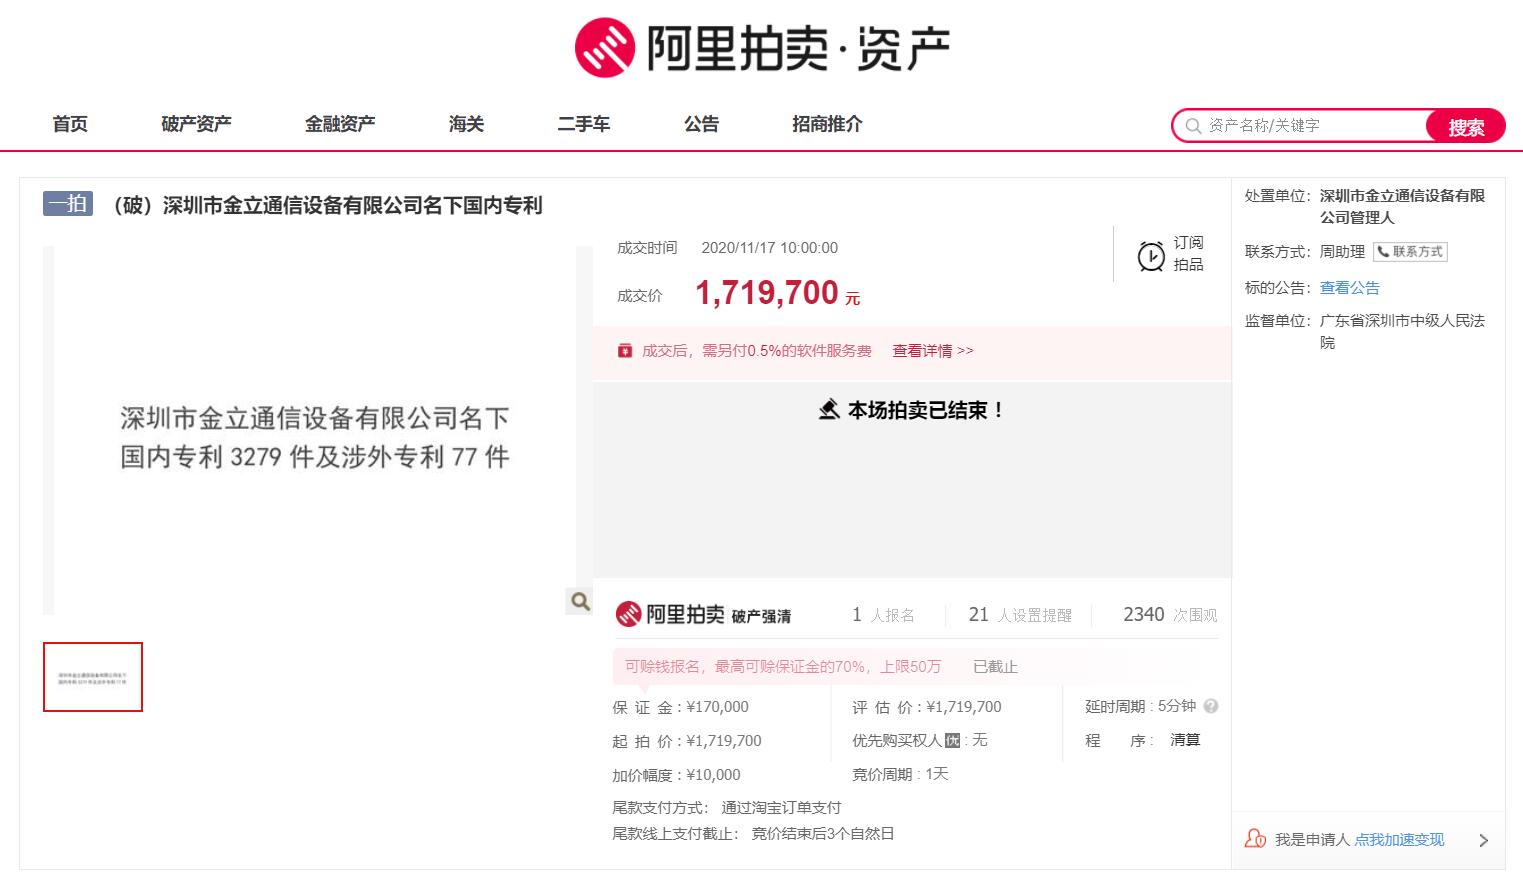Expand the 我是申请人 chevron arrow
Screen dimensions: 1523x883
[x=1483, y=840]
